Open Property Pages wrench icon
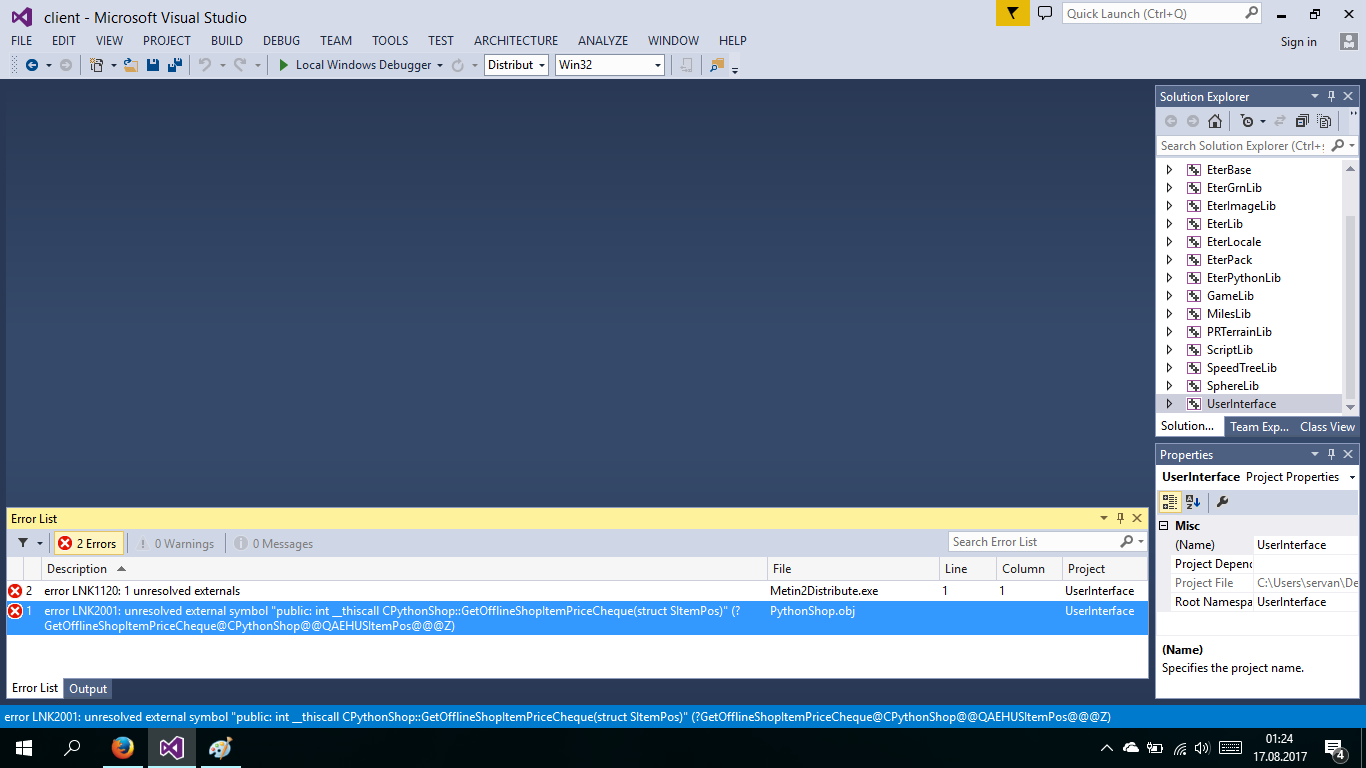1366x768 pixels. pos(1222,502)
